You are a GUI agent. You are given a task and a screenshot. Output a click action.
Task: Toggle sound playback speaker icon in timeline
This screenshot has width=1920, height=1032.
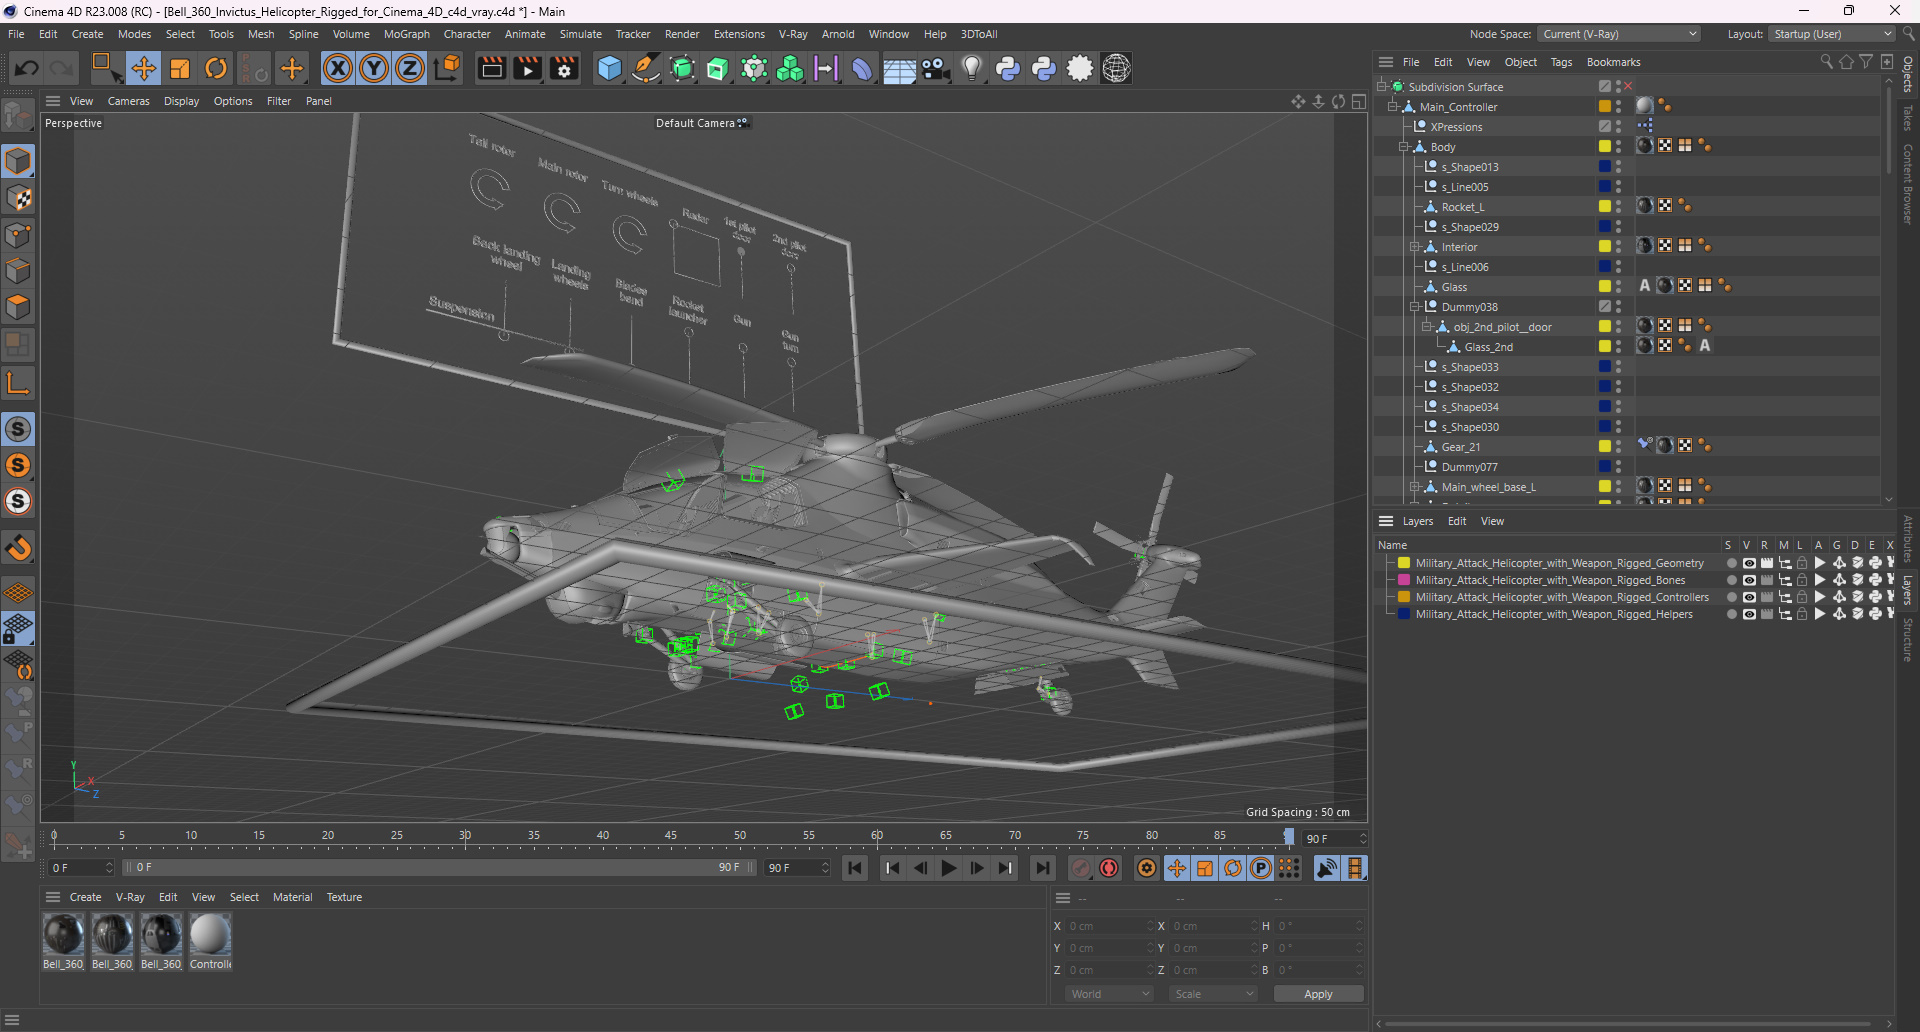[1327, 868]
